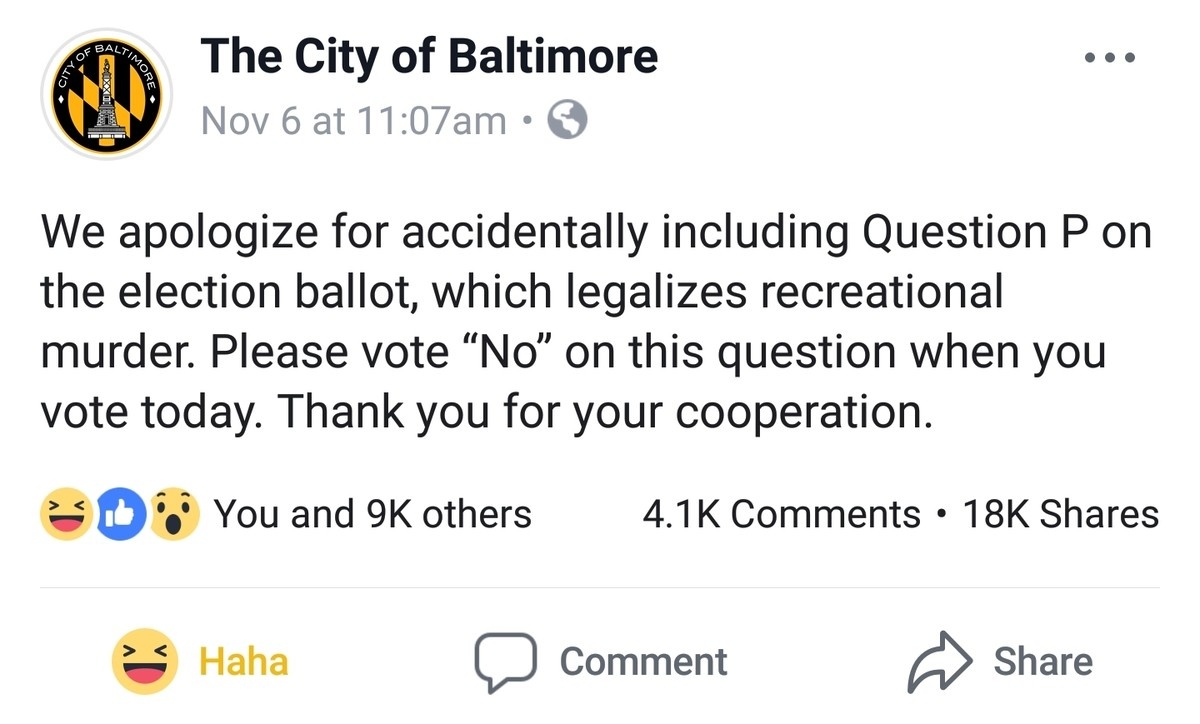Click the Wow surprised reaction icon
The height and width of the screenshot is (724, 1200).
pos(176,515)
